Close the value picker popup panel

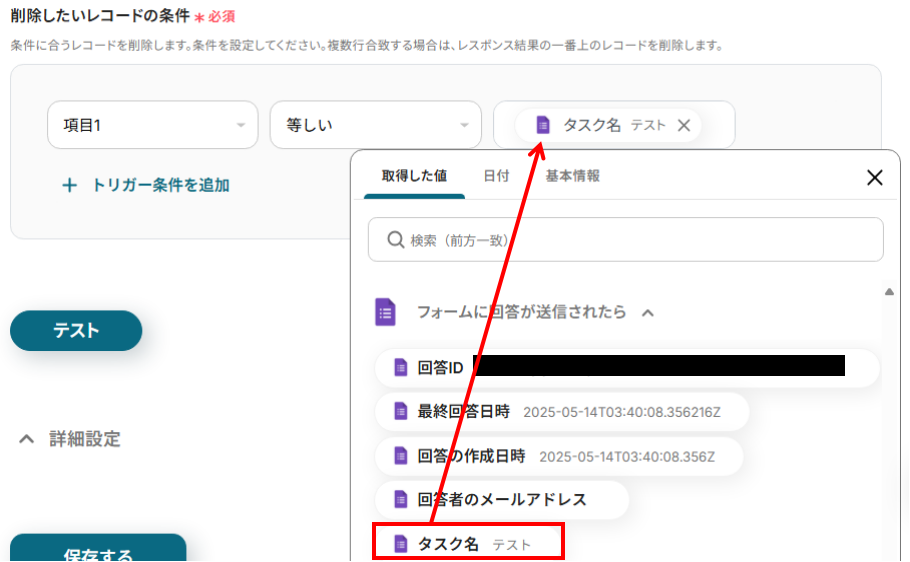(x=874, y=178)
